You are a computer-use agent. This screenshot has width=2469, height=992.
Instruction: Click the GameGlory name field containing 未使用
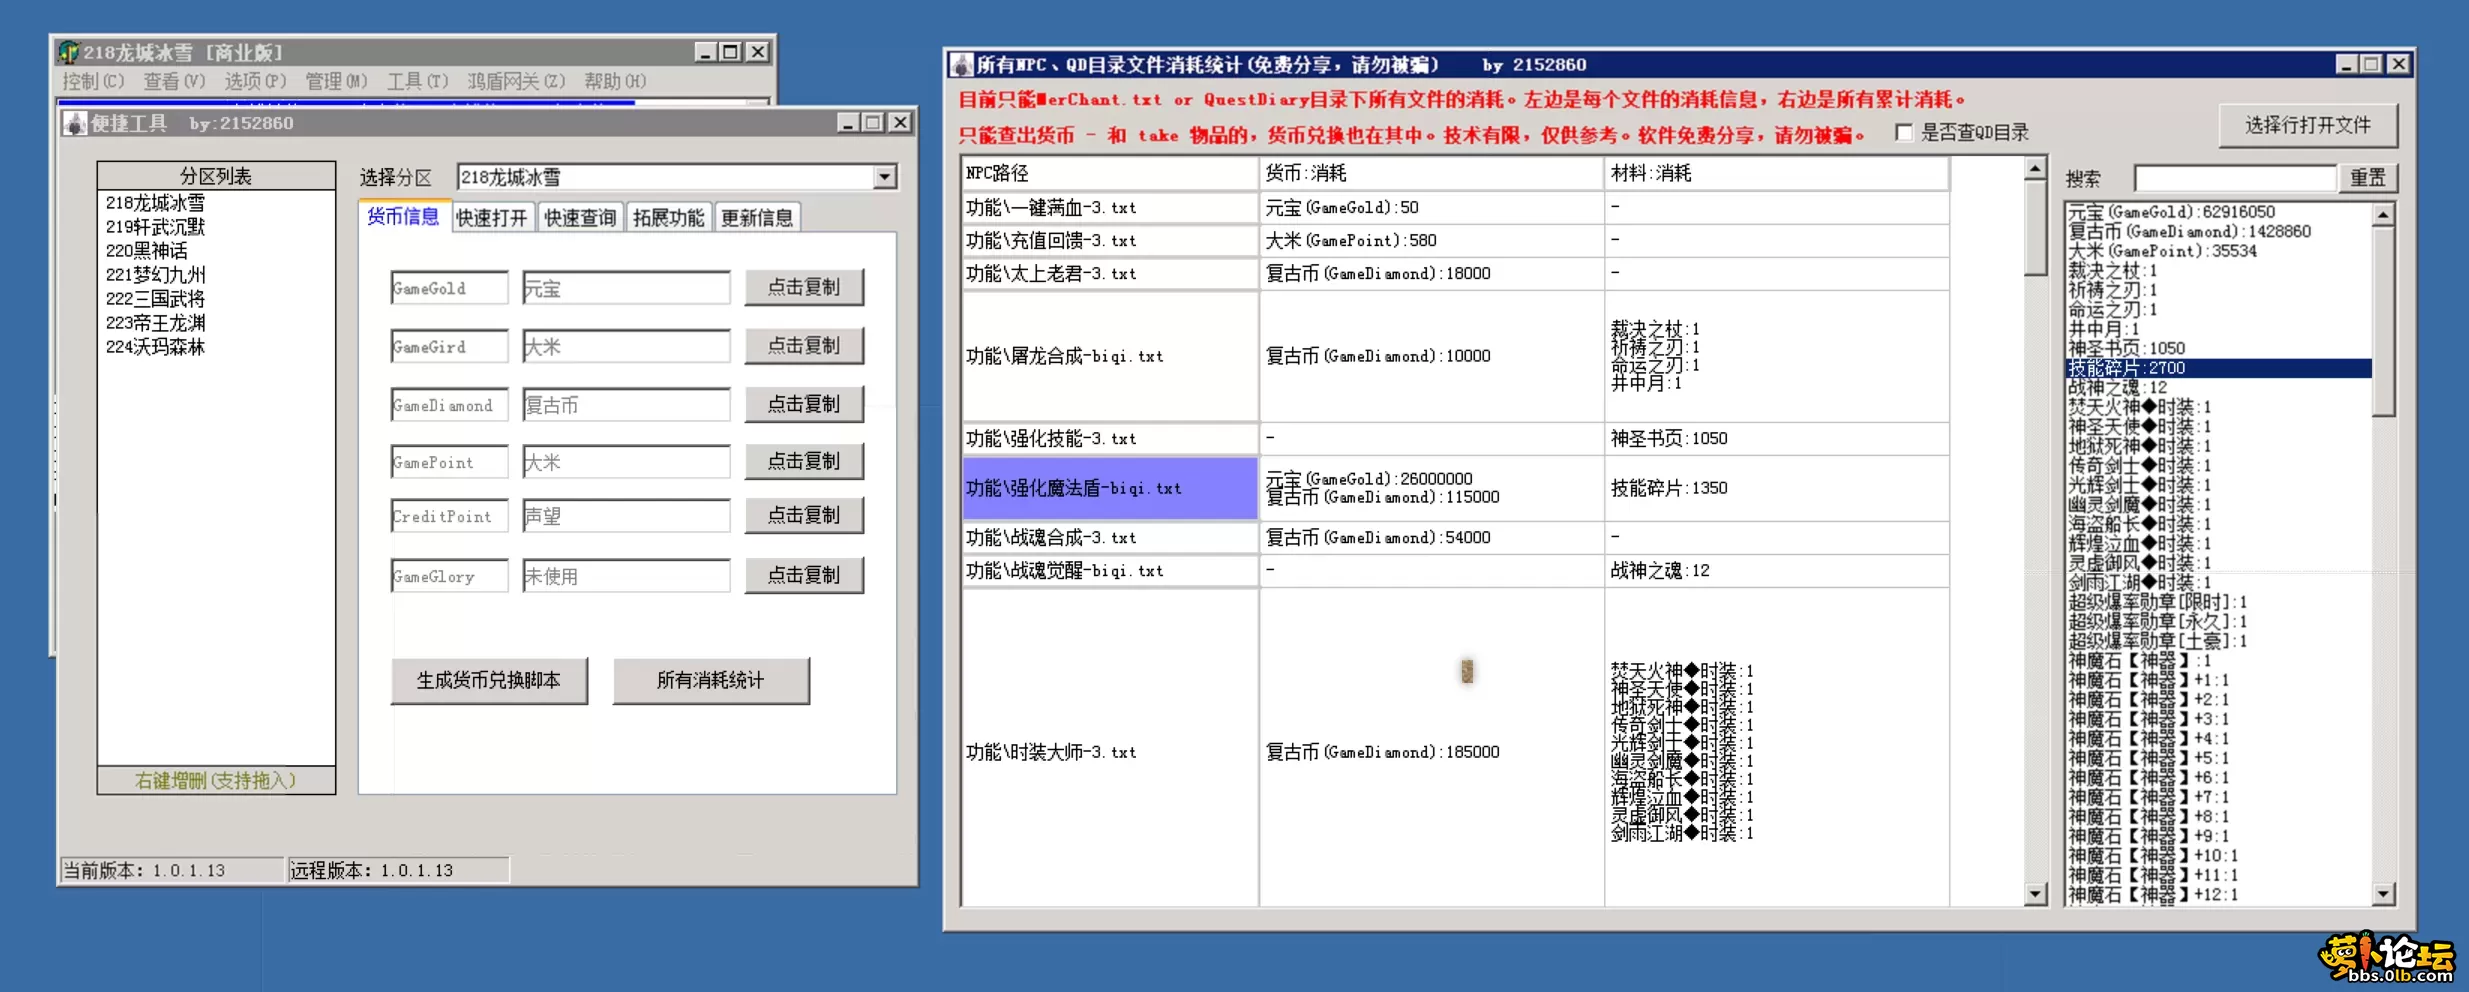coord(626,577)
